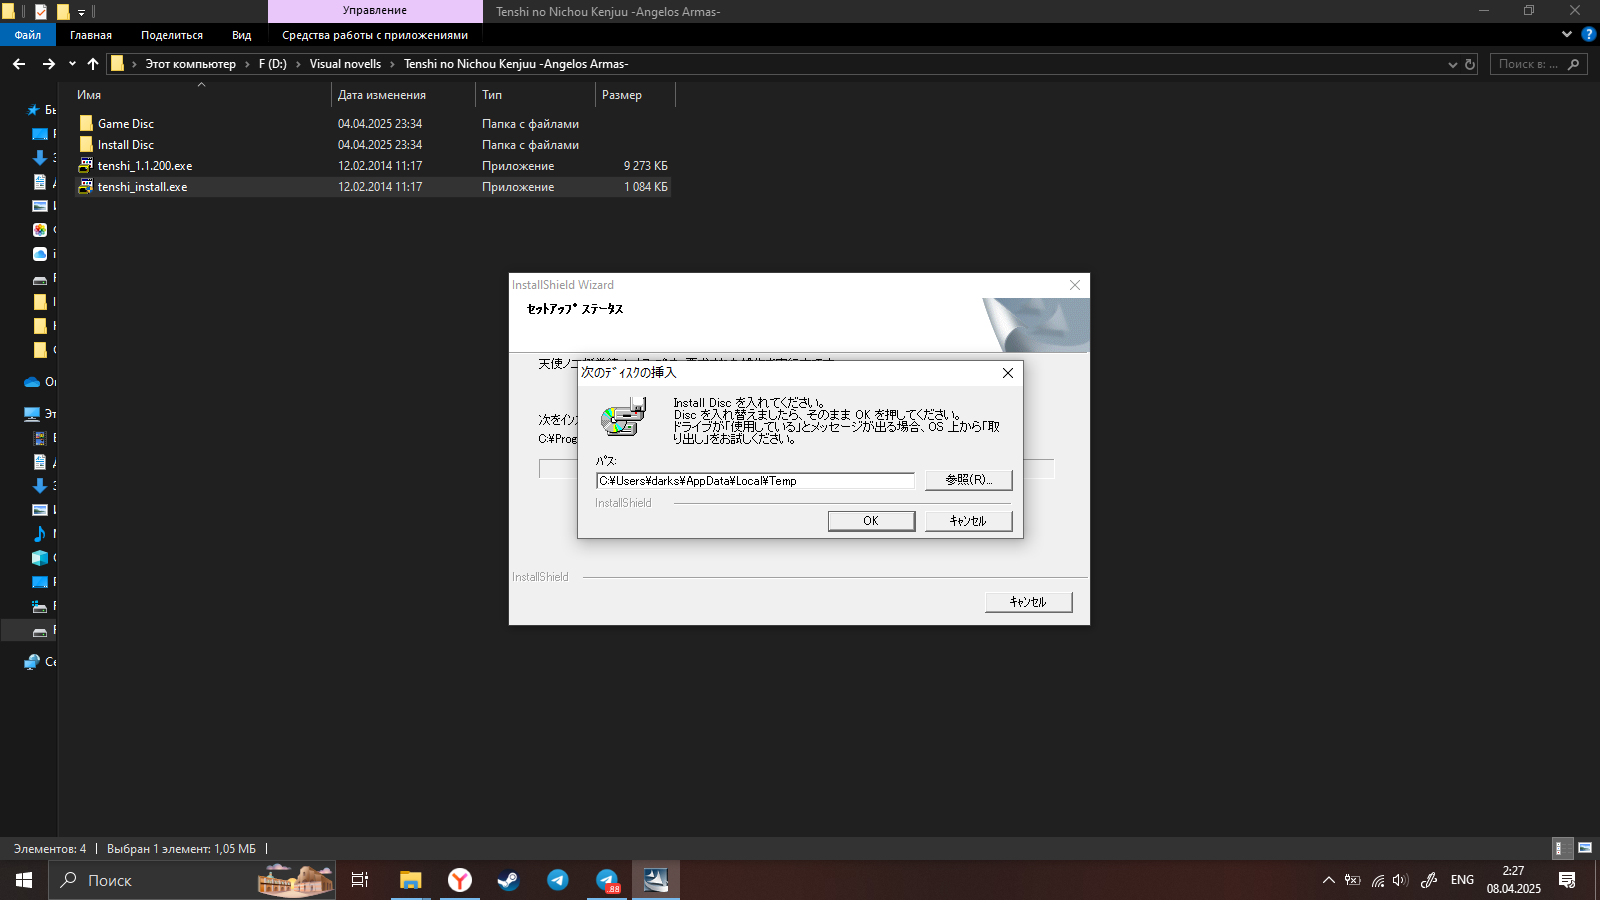Click the Install Disc folder icon
Viewport: 1600px width, 900px height.
point(86,145)
